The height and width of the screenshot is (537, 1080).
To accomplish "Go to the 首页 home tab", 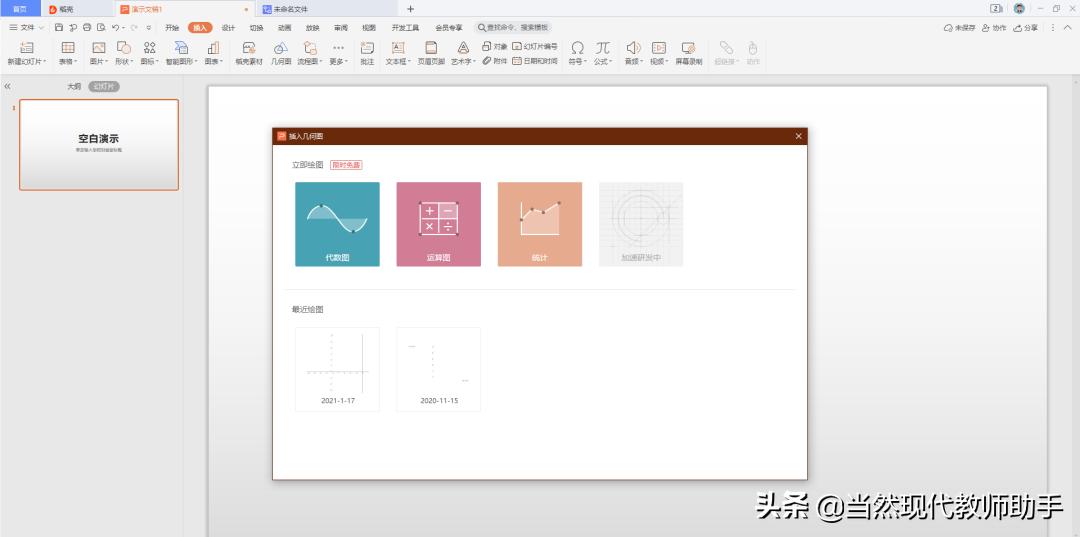I will (20, 9).
